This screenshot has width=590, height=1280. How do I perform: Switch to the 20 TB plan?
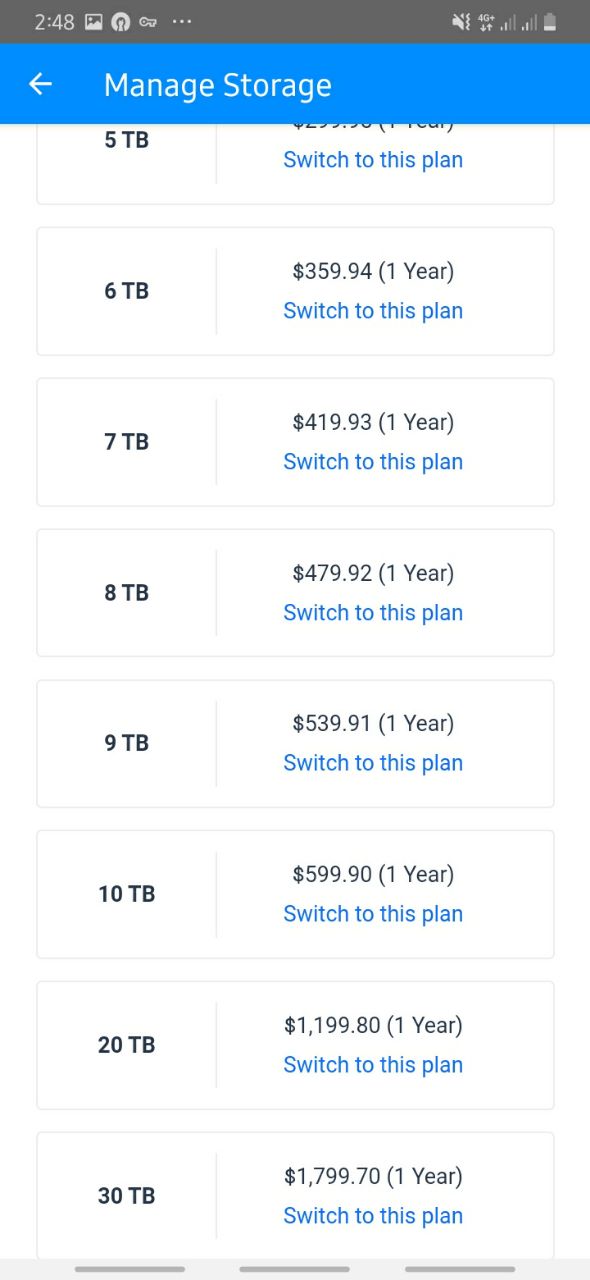pos(373,1065)
